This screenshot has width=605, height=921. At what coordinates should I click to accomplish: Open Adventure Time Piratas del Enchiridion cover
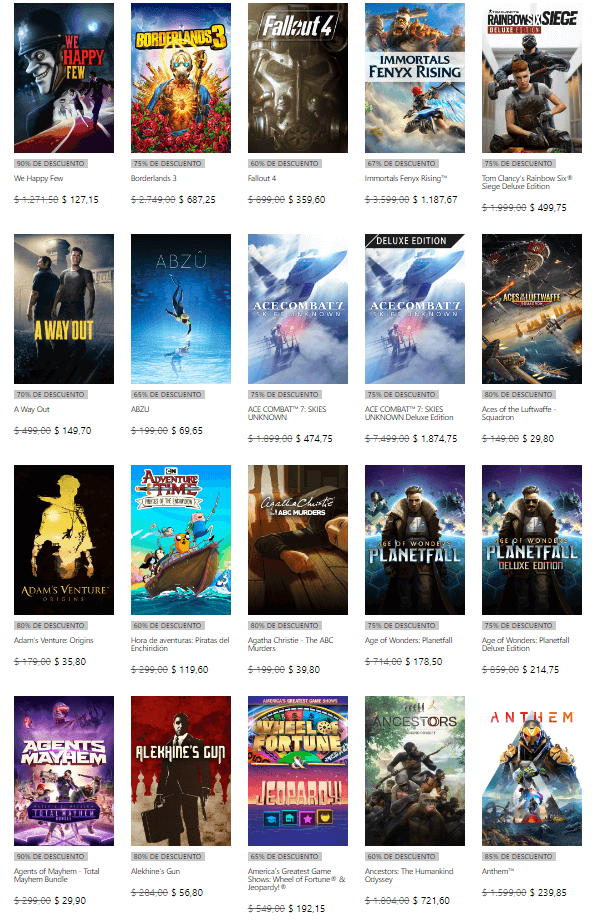coord(181,540)
